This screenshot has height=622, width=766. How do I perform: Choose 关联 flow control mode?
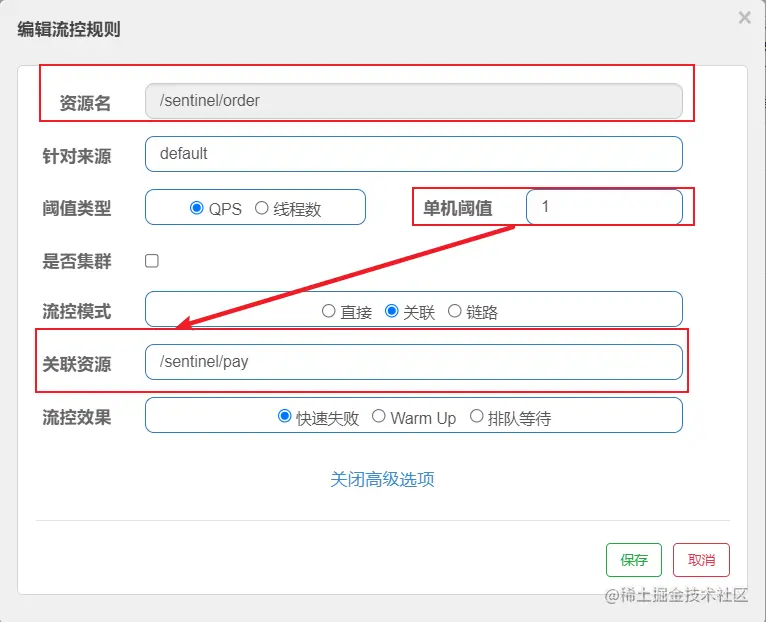point(391,311)
